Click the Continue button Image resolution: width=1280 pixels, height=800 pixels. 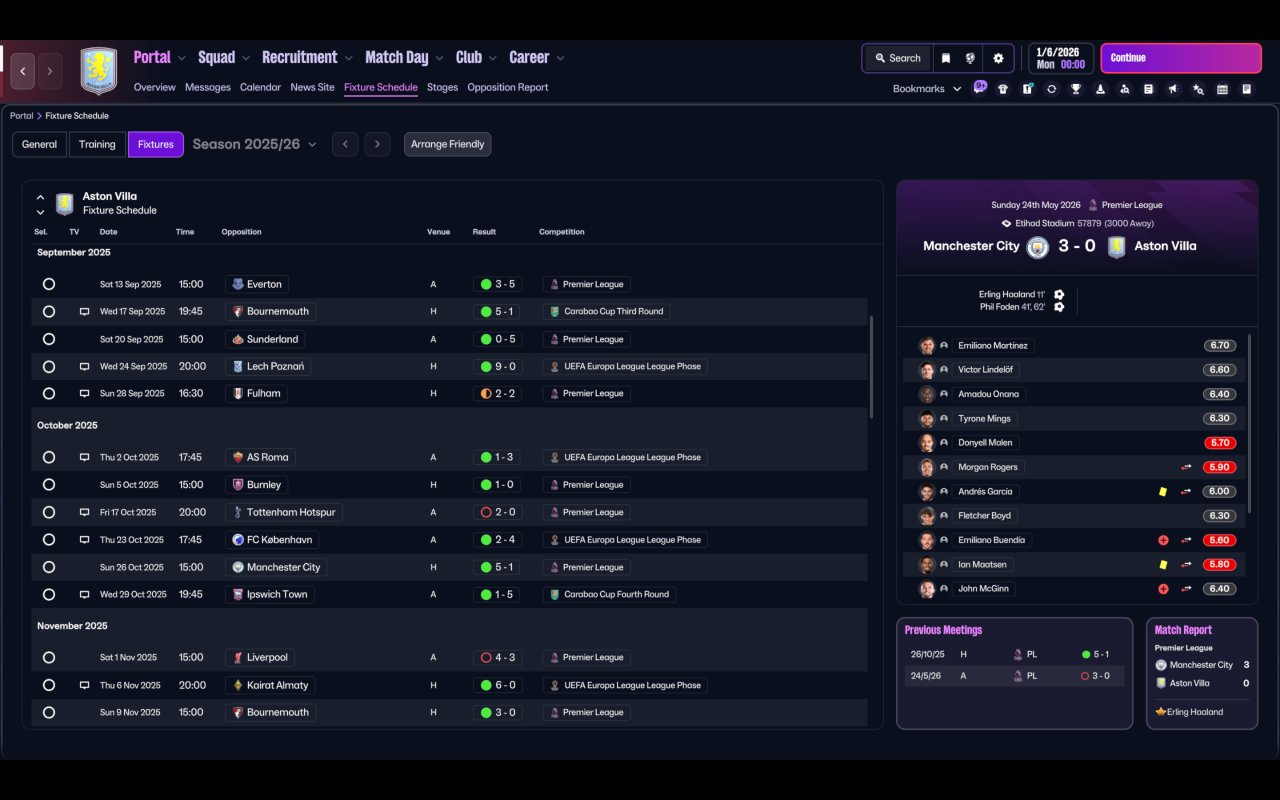[1181, 58]
